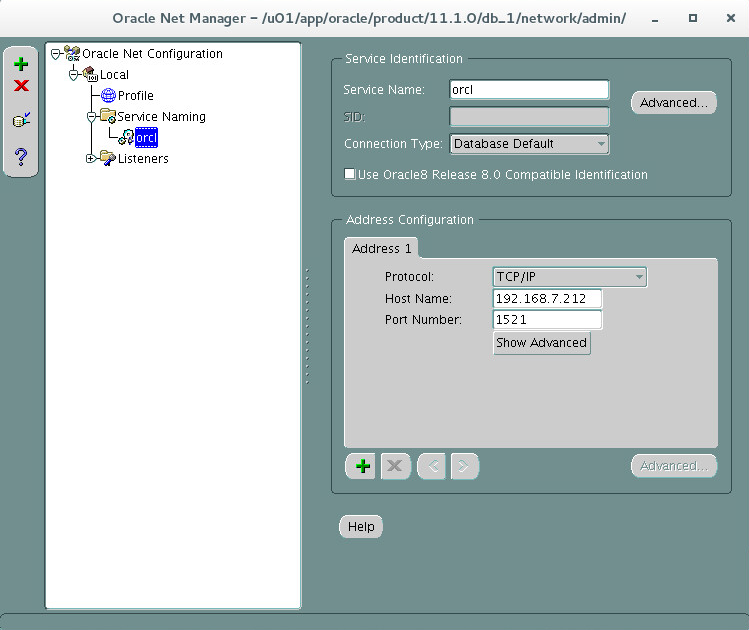Click the move address left arrow button
Image resolution: width=749 pixels, height=630 pixels.
432,466
